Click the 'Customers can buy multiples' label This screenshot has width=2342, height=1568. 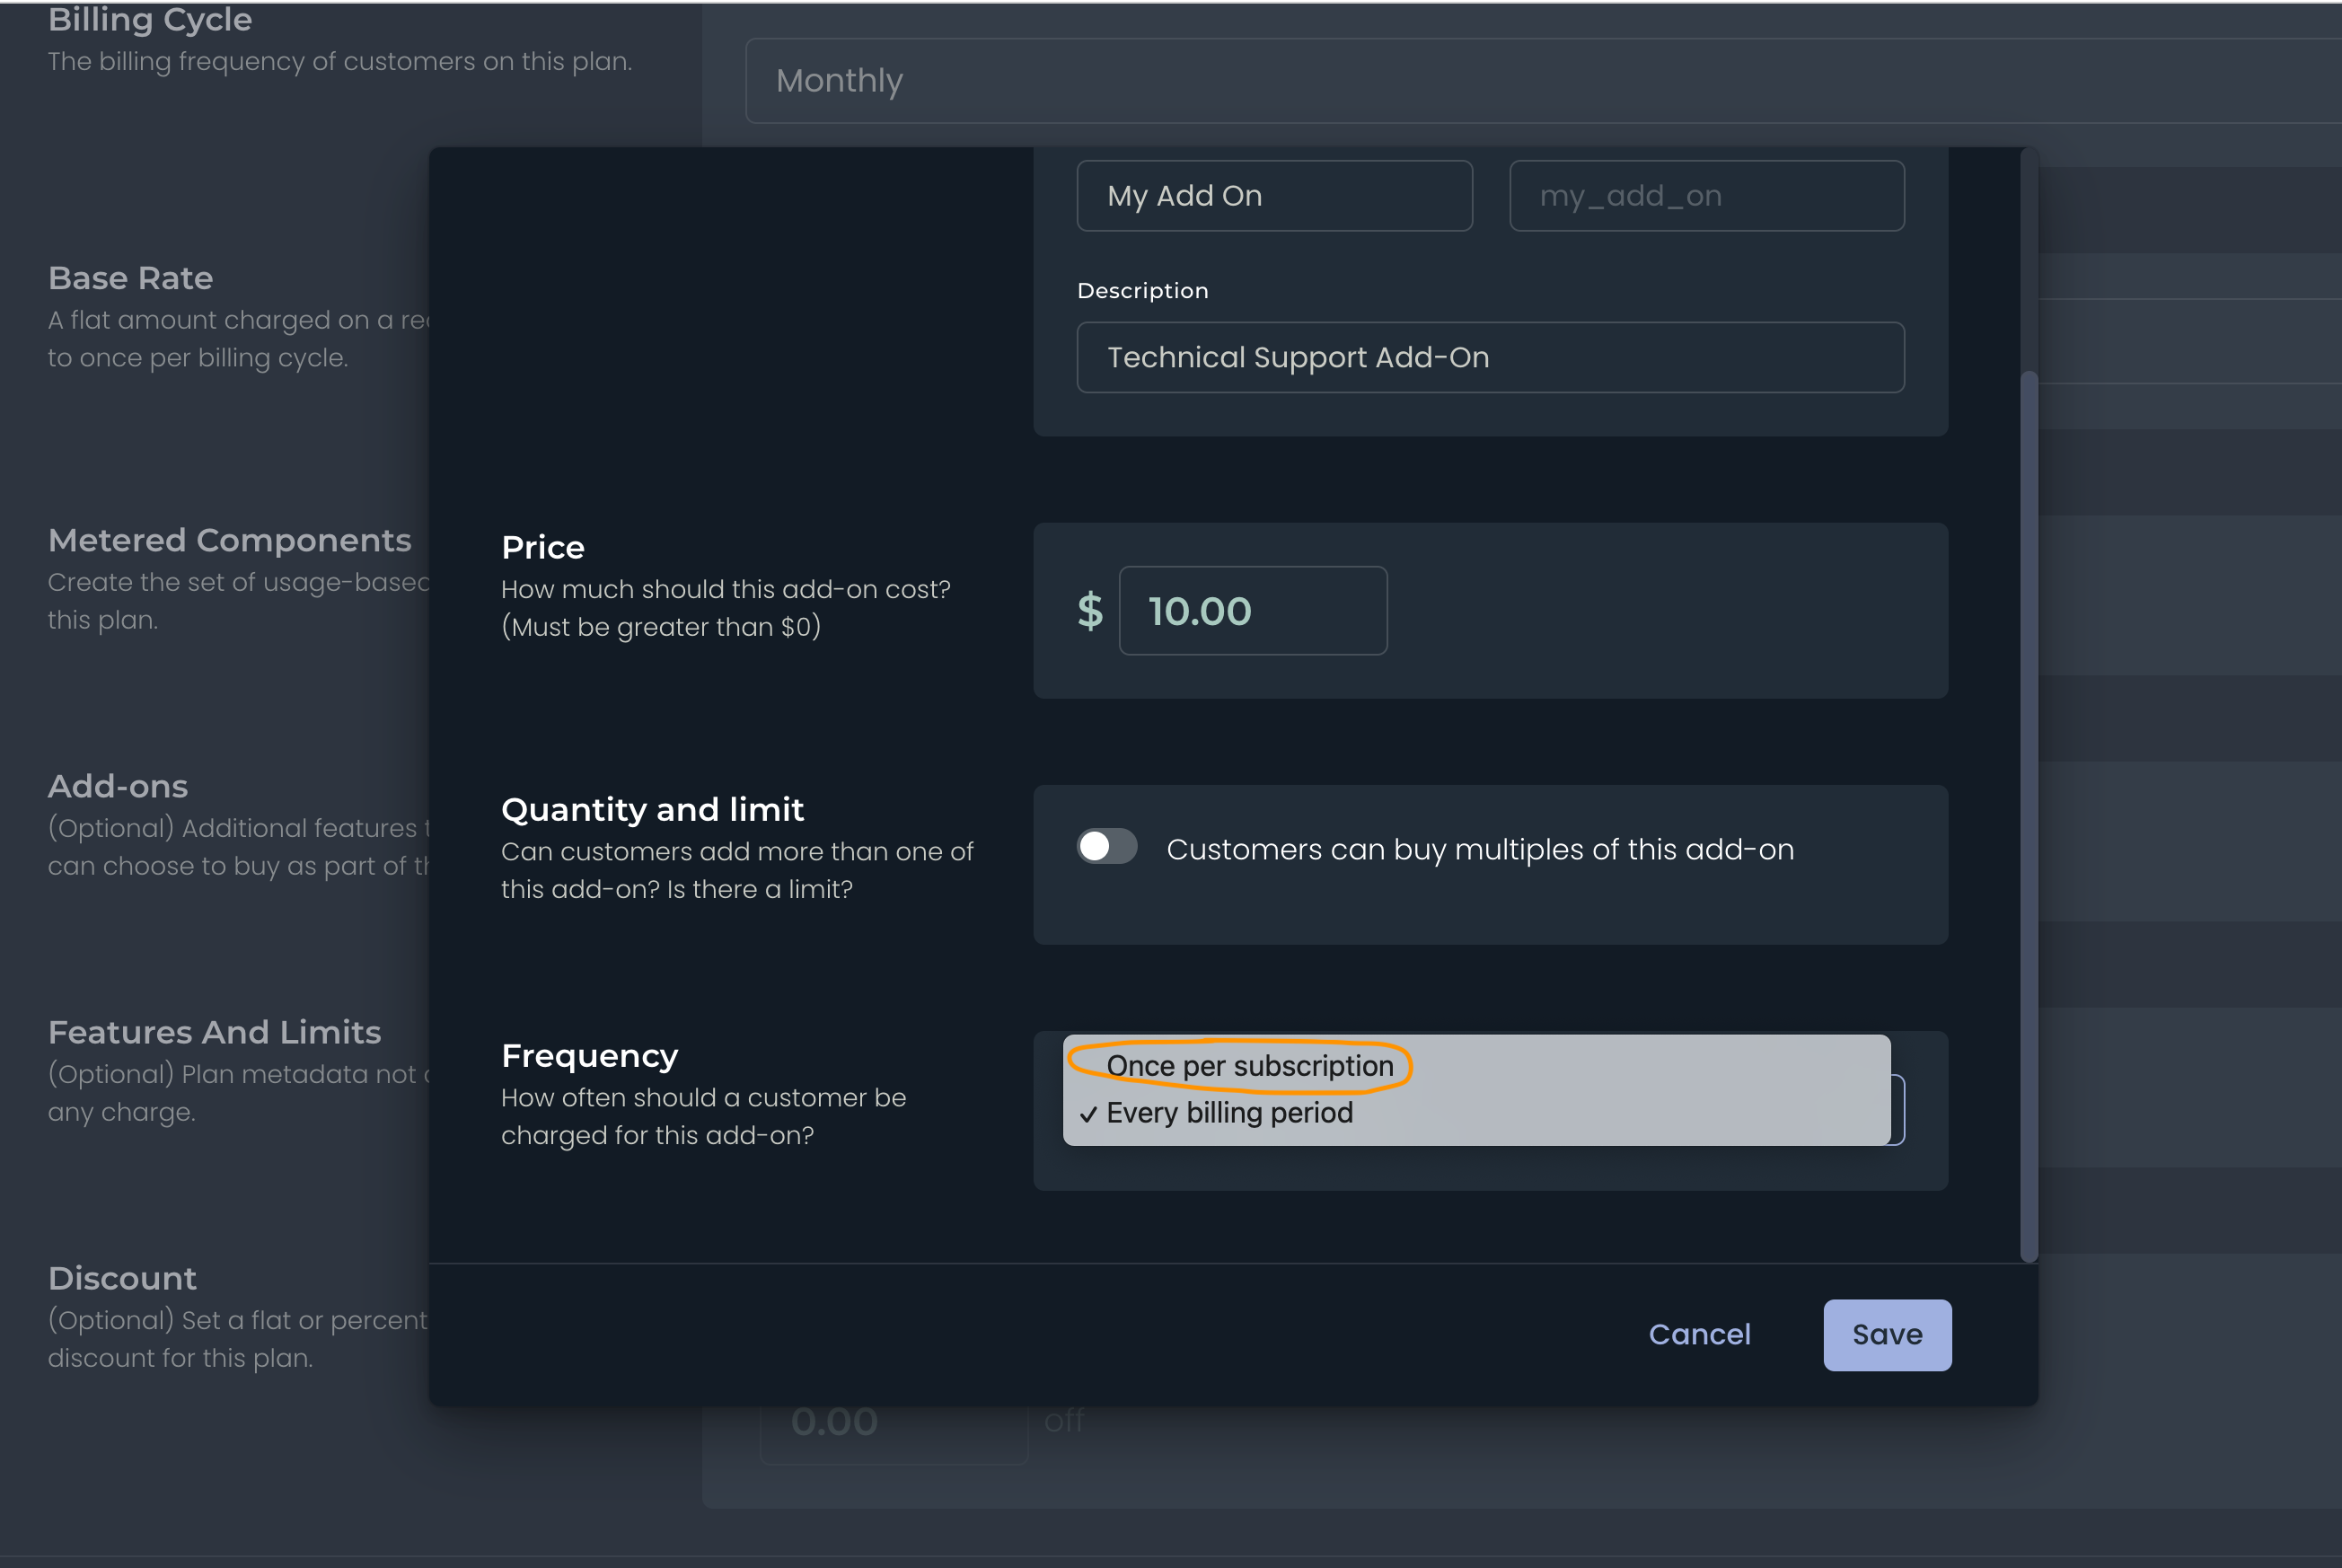(x=1479, y=849)
